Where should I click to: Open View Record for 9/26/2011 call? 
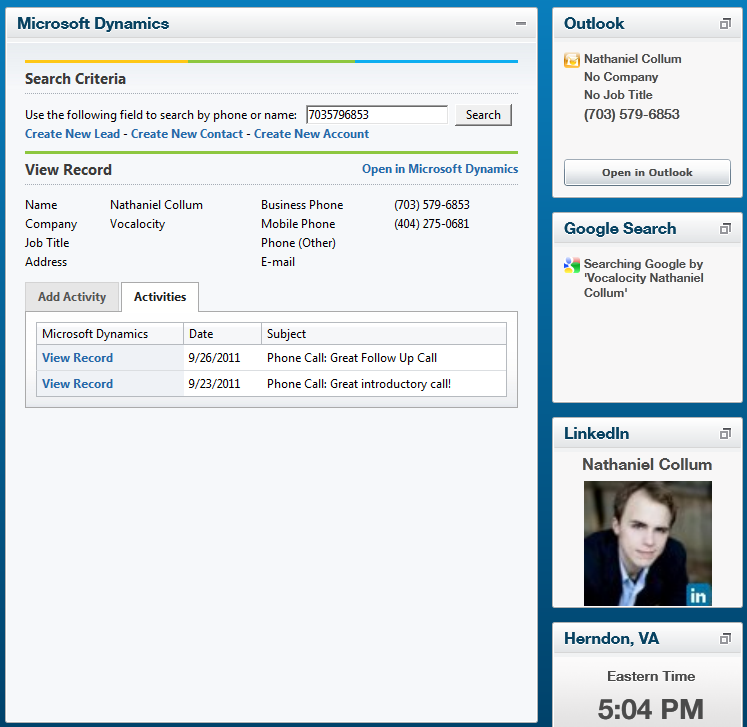coord(78,358)
